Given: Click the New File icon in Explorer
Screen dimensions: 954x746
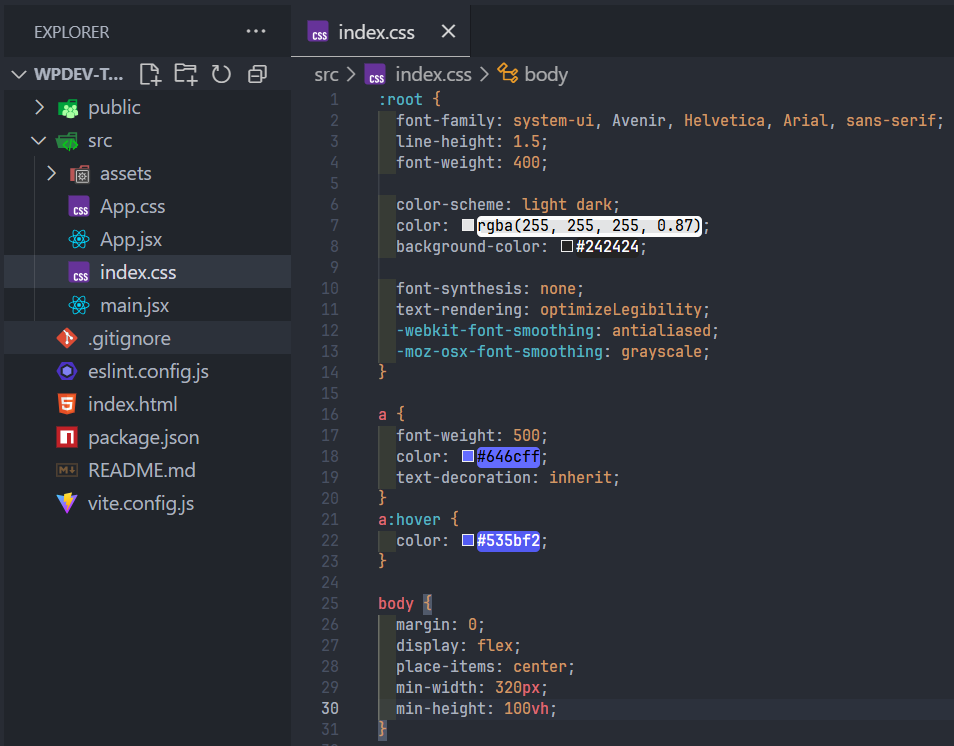Looking at the screenshot, I should pos(150,74).
